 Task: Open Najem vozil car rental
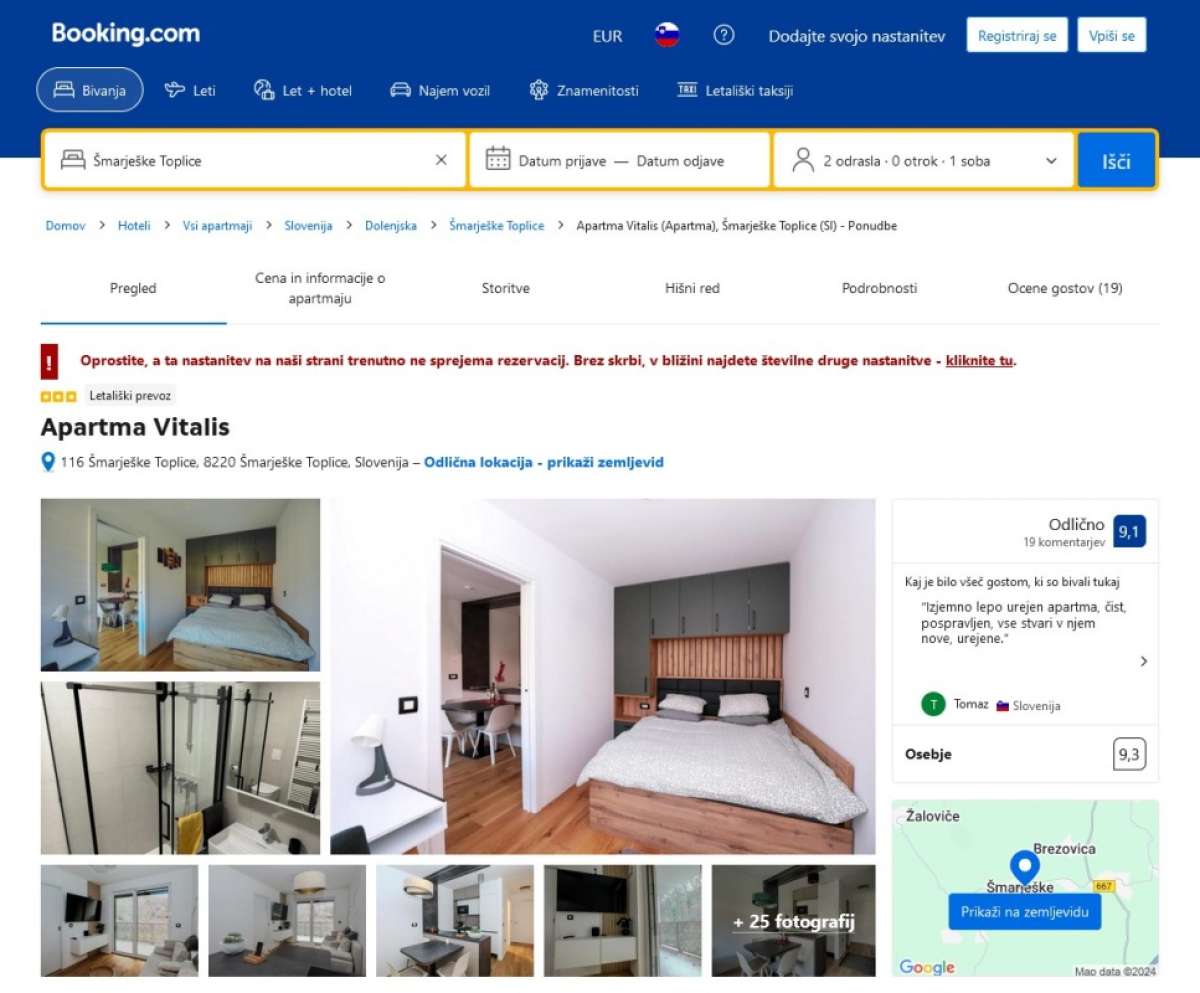[x=440, y=90]
